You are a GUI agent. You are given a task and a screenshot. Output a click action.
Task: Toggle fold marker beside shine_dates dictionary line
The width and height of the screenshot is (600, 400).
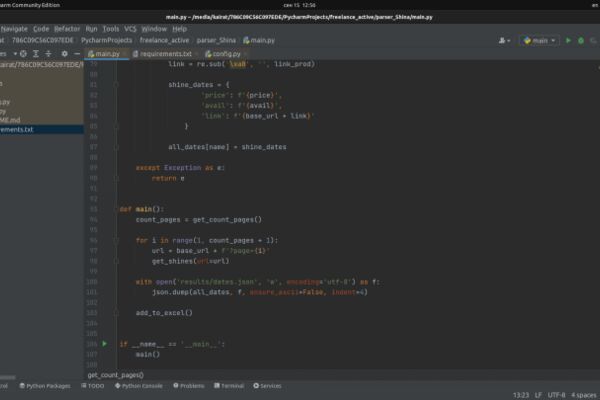pyautogui.click(x=116, y=85)
